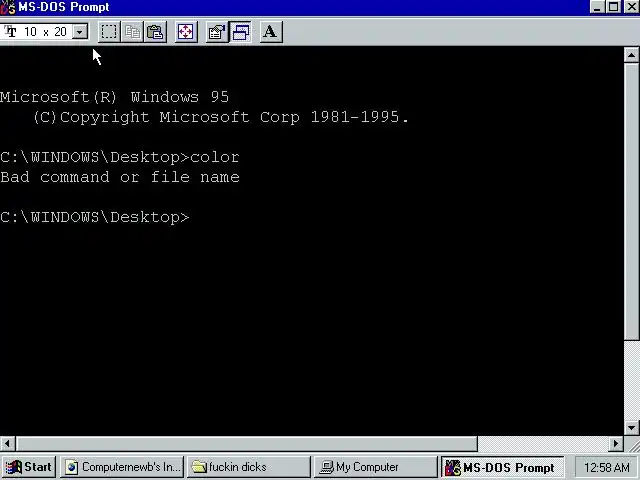
Task: Click the vertical scrollbar up arrow
Action: pos(631,55)
